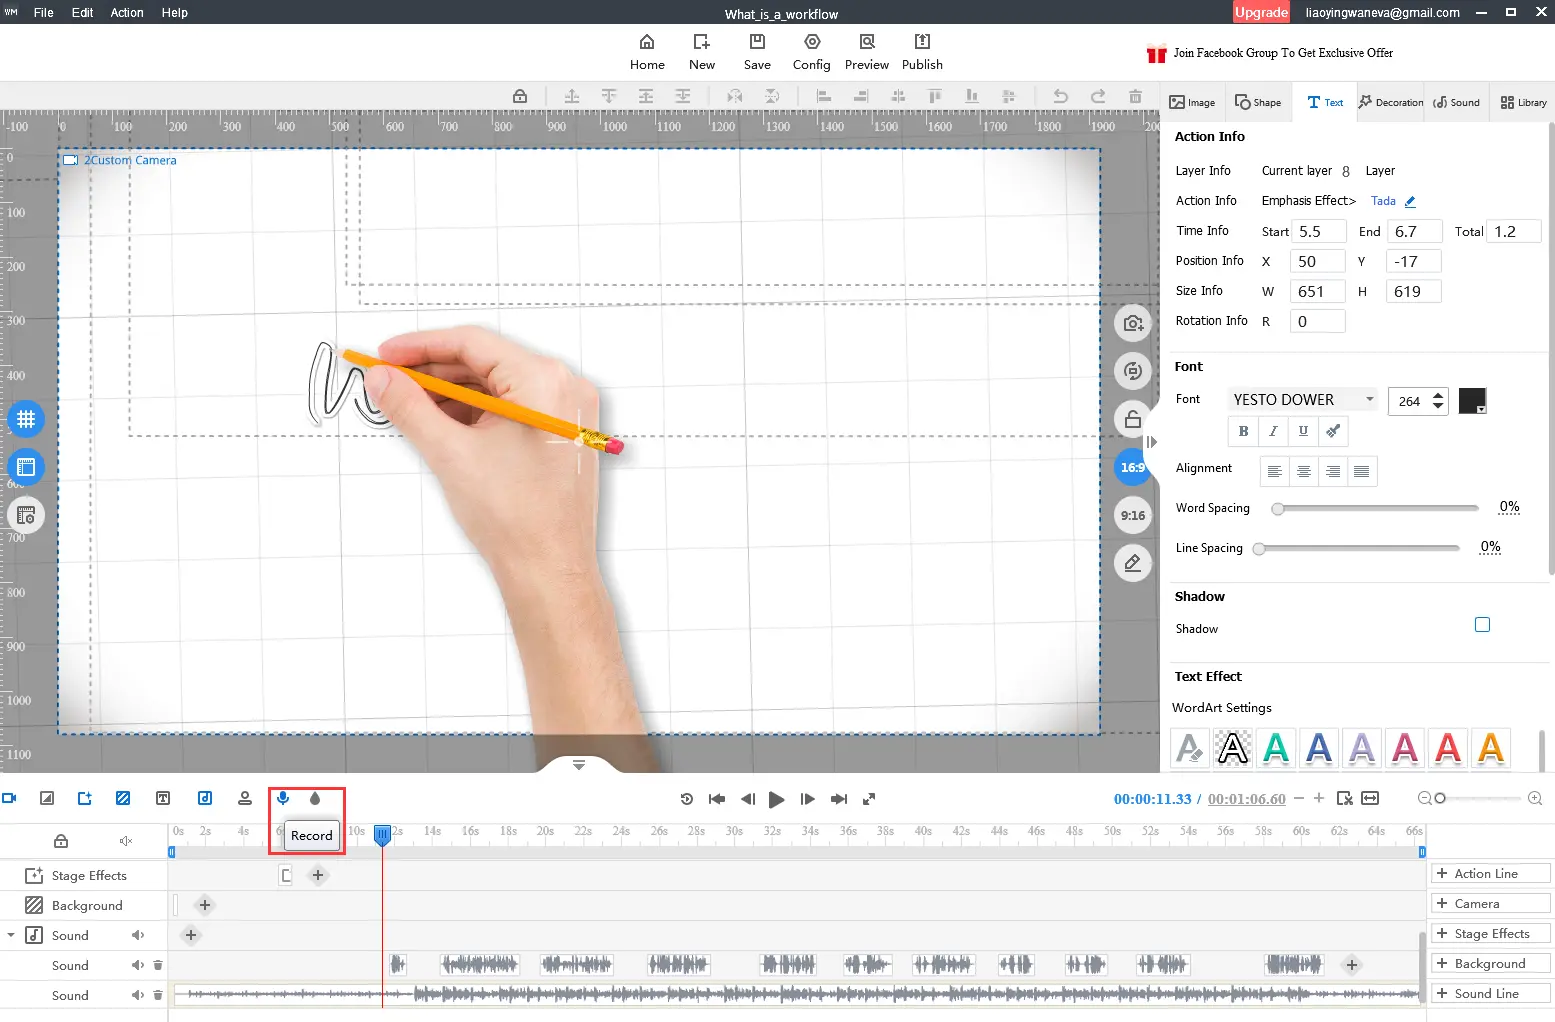Image resolution: width=1555 pixels, height=1022 pixels.
Task: Mute the first Sound track
Action: coord(138,935)
